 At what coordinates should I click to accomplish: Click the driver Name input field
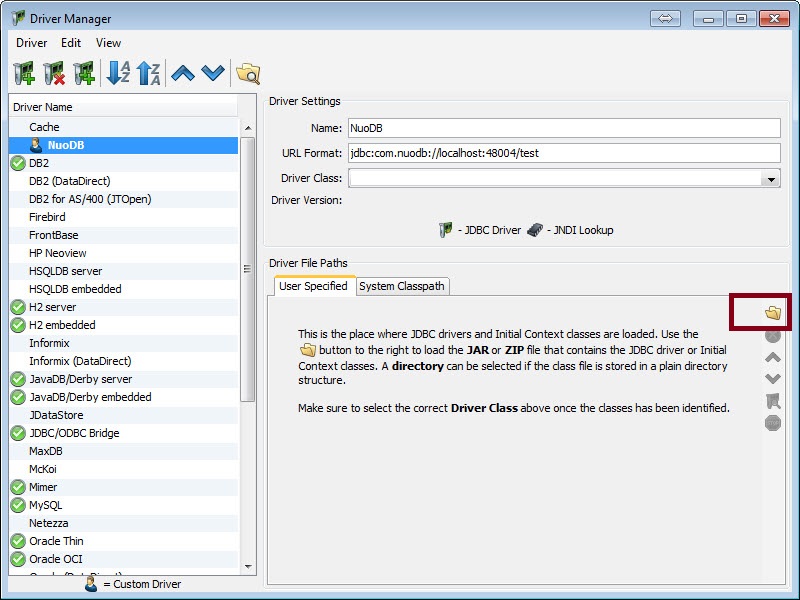pyautogui.click(x=564, y=128)
